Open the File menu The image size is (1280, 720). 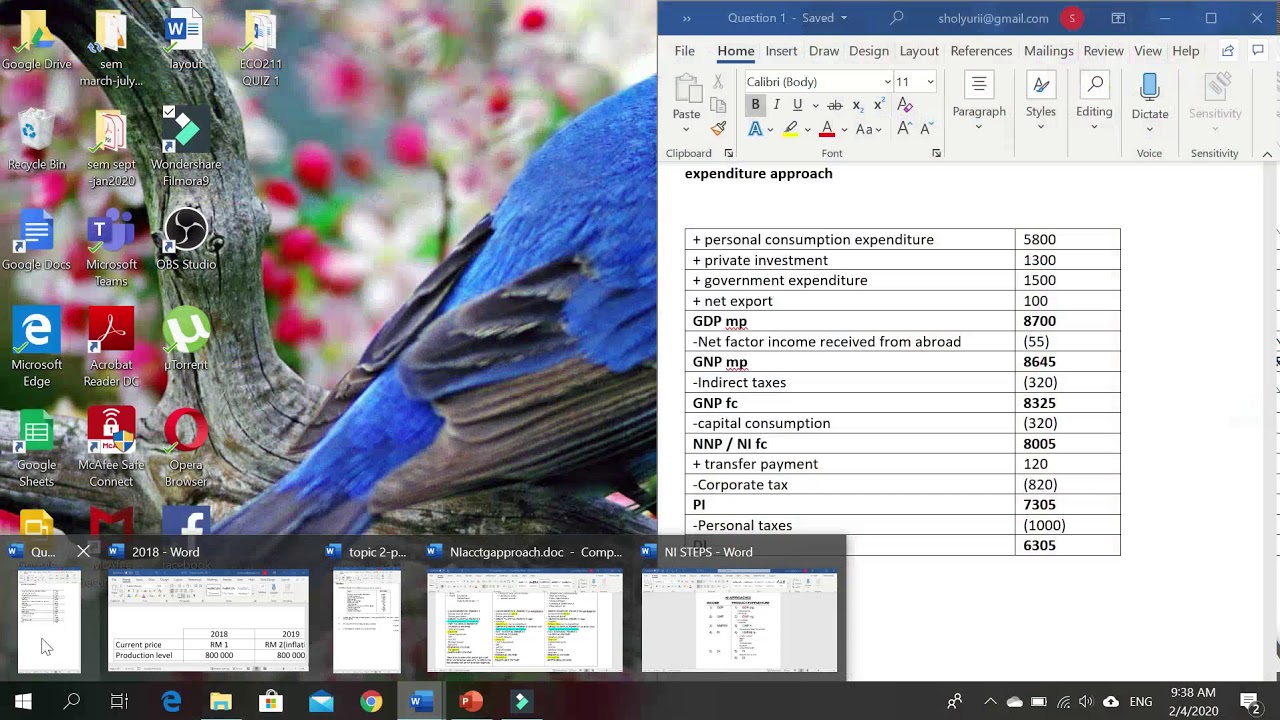click(684, 51)
